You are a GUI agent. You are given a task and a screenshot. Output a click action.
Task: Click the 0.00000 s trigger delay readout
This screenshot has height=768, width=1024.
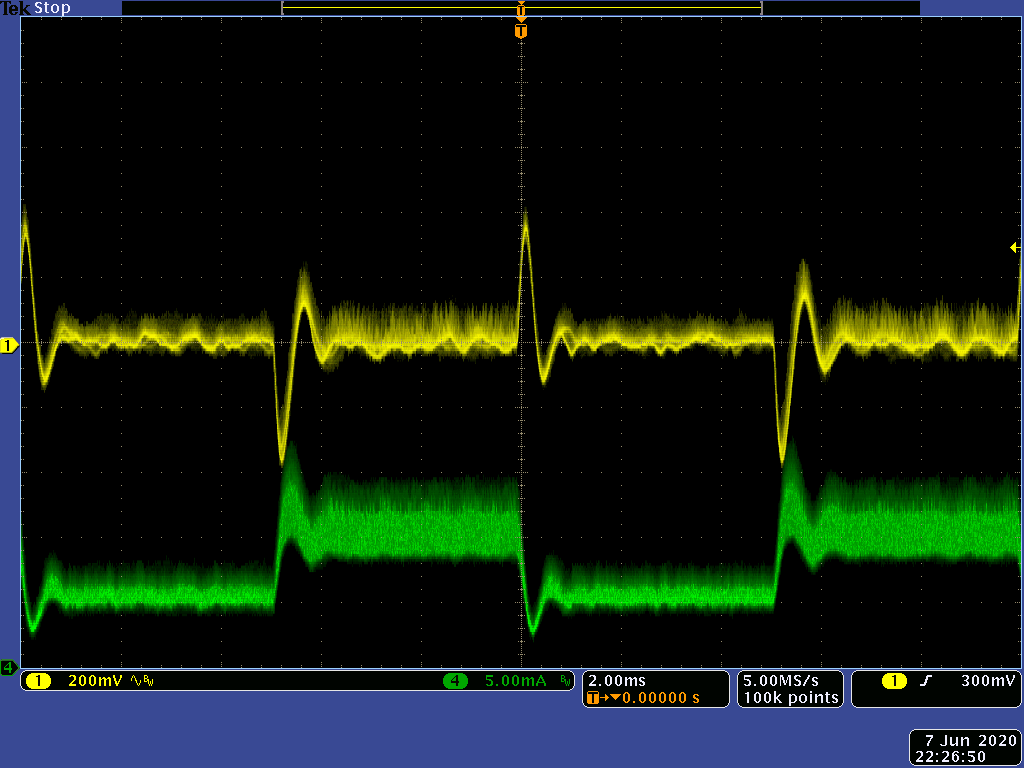660,698
